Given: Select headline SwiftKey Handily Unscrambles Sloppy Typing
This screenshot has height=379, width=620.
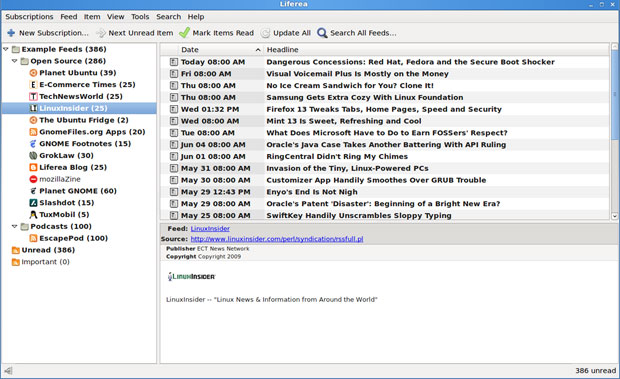Looking at the screenshot, I should point(359,216).
